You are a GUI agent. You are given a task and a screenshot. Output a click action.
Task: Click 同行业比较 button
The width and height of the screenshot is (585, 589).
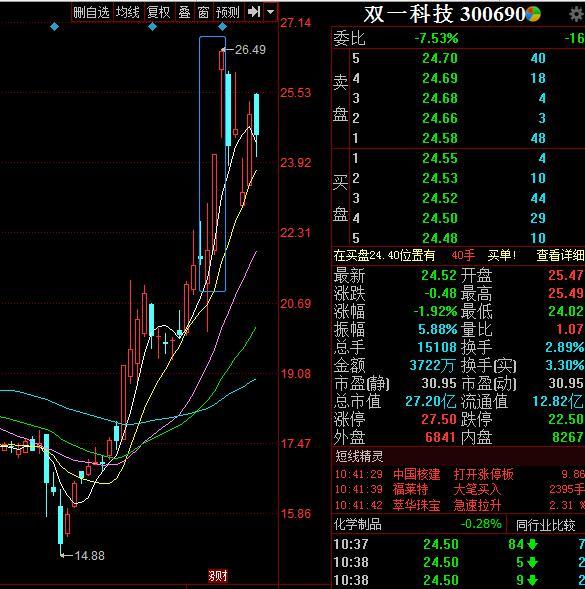[546, 525]
